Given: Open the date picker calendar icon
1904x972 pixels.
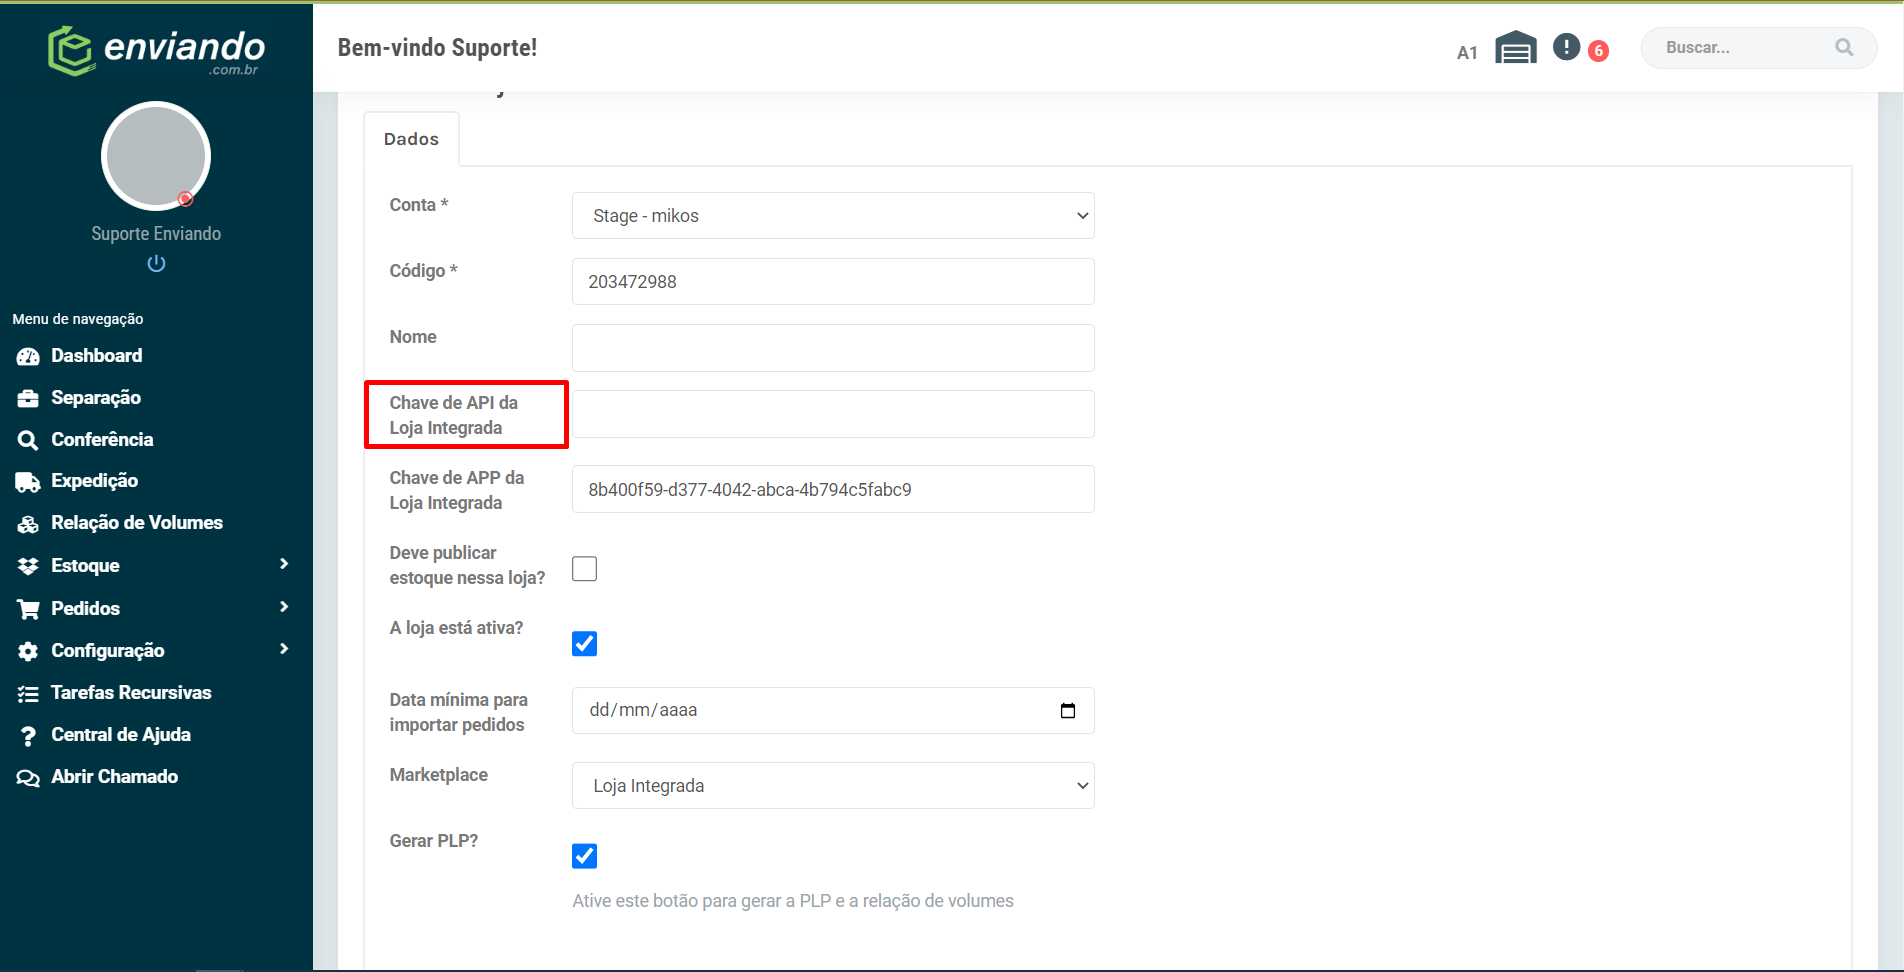Looking at the screenshot, I should coord(1068,710).
